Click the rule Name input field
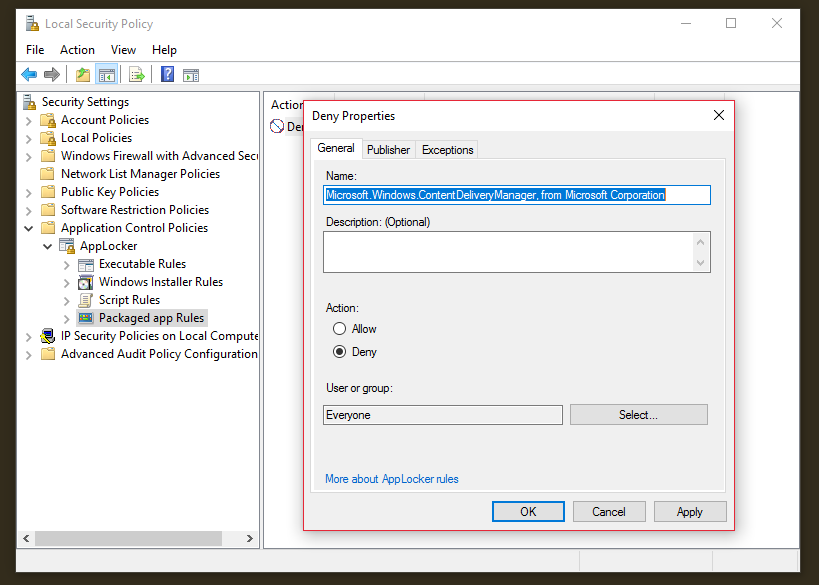The height and width of the screenshot is (585, 819). 517,195
